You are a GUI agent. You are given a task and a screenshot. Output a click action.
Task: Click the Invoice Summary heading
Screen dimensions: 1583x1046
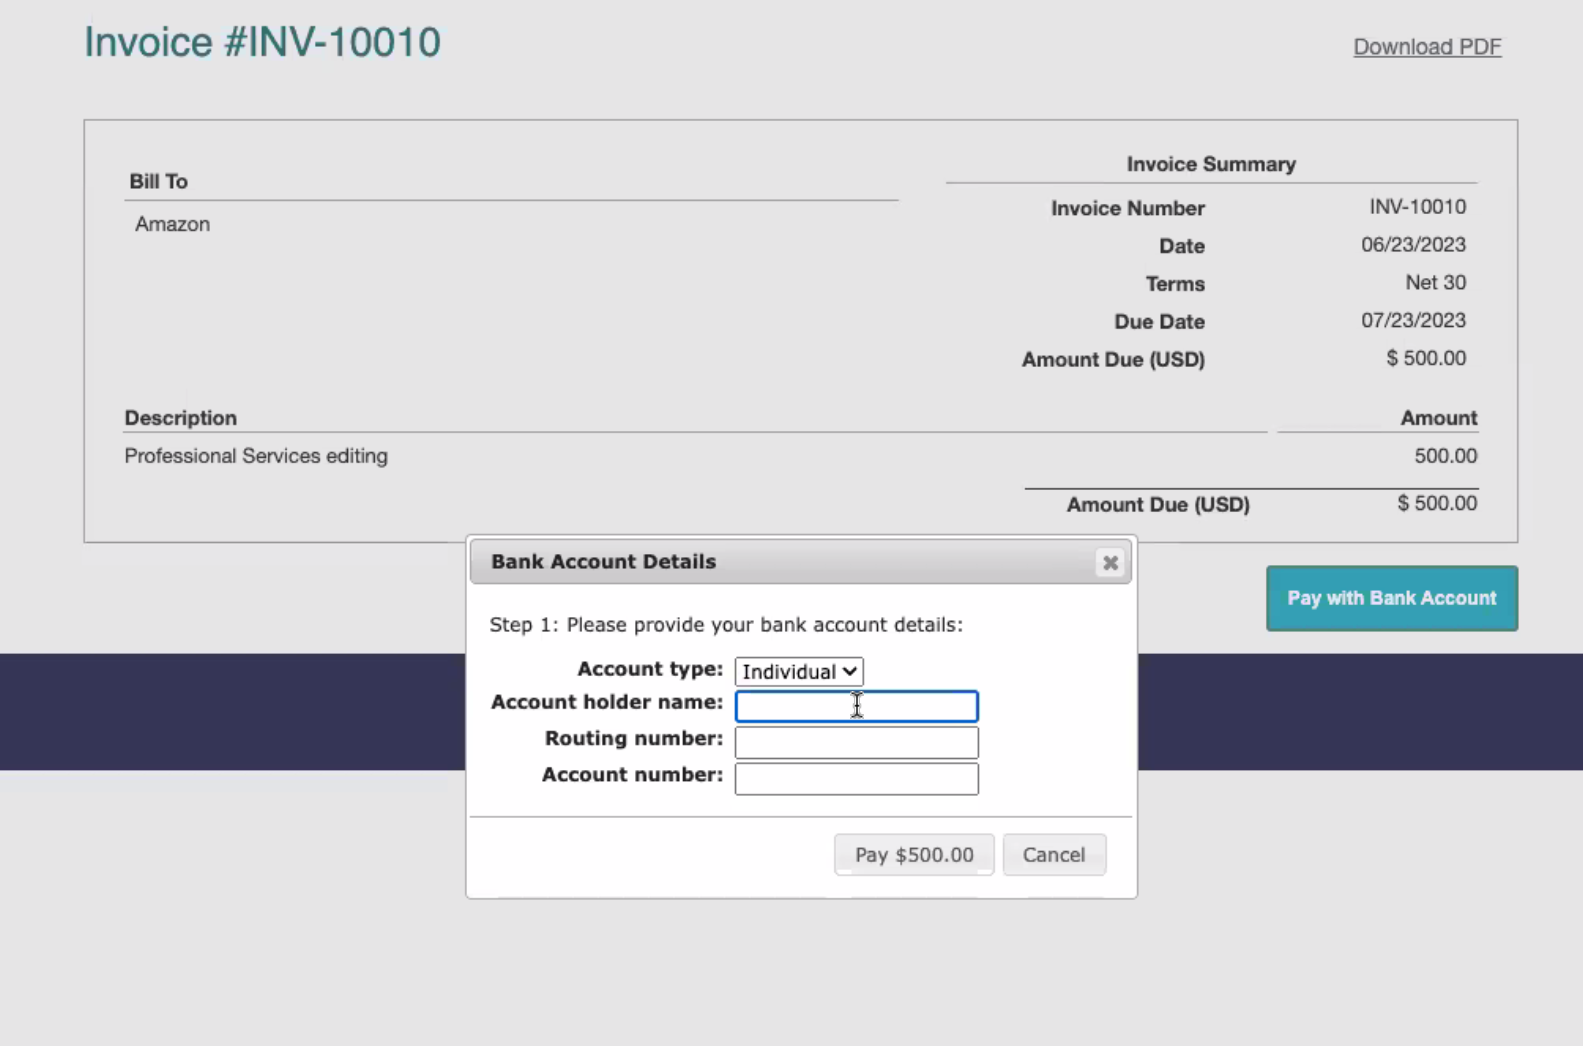coord(1211,164)
